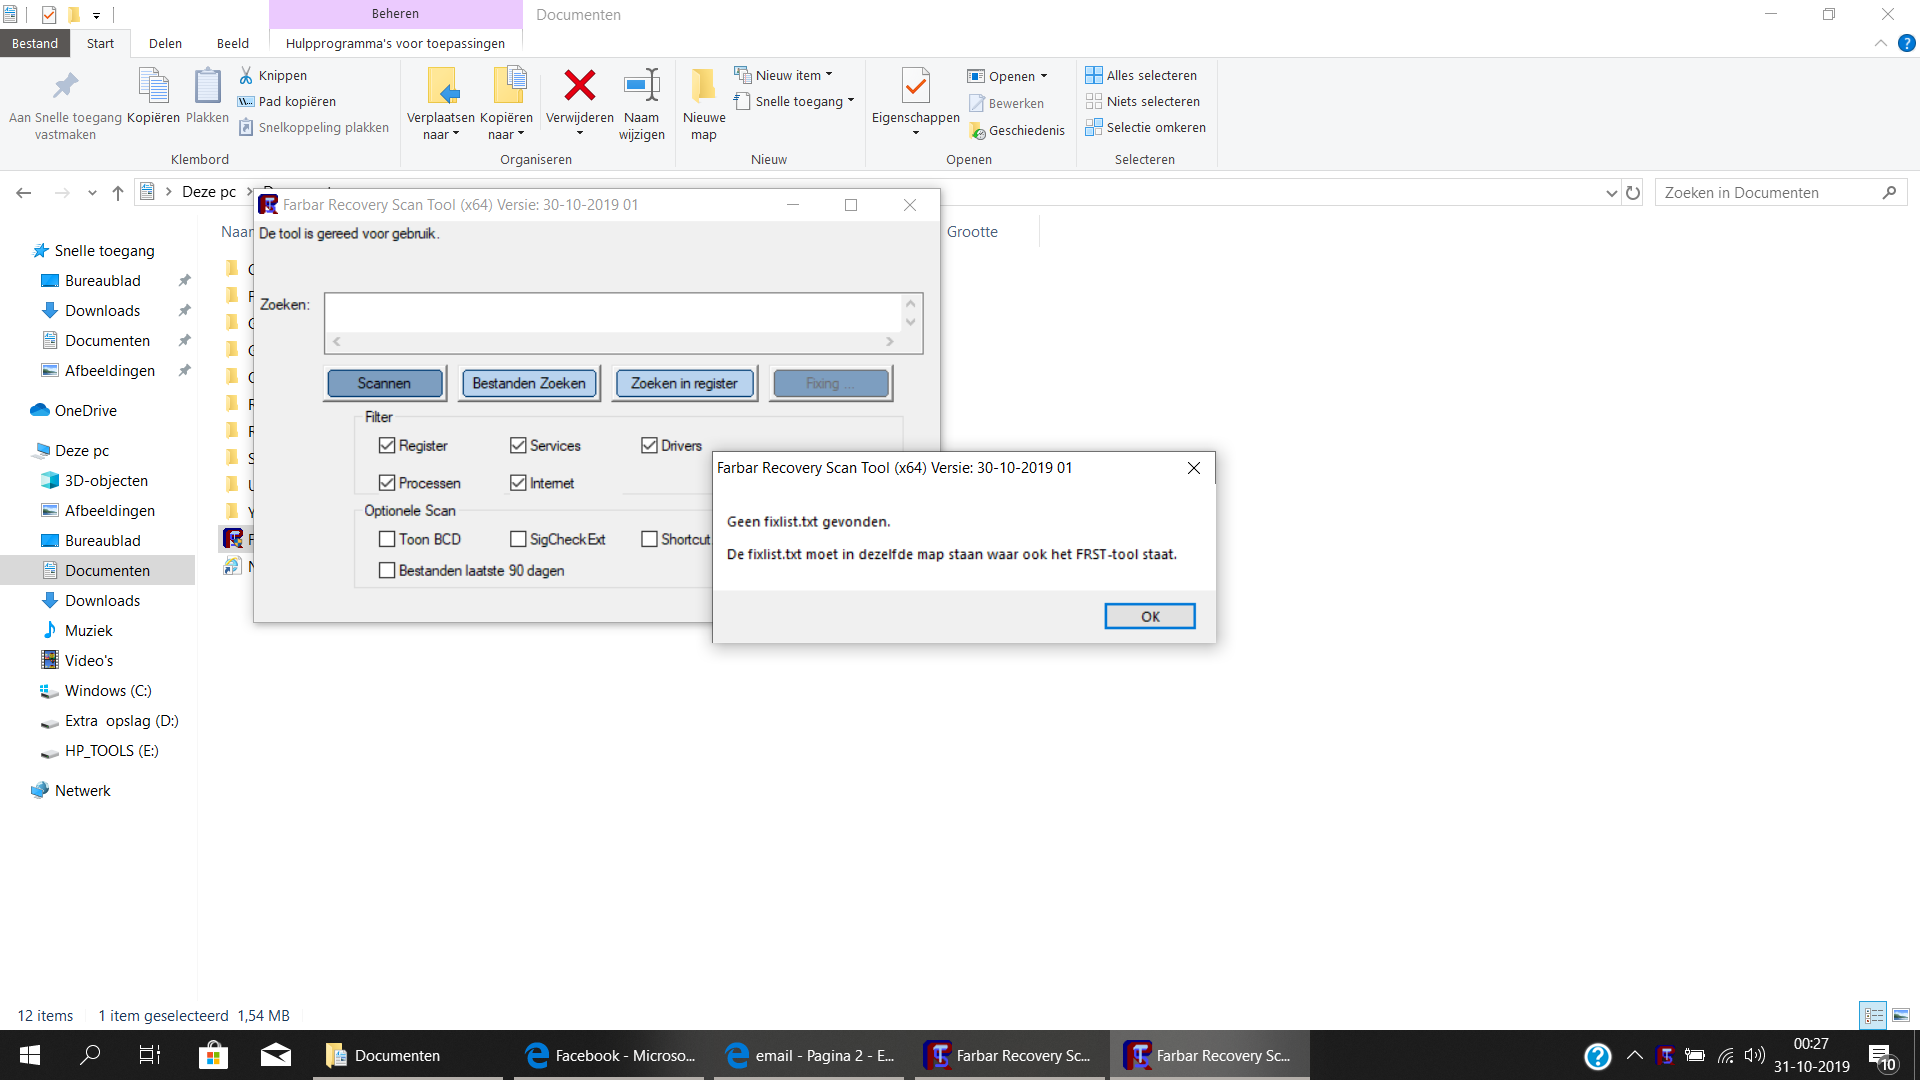This screenshot has width=1920, height=1080.
Task: Click Niets selecteren in ribbon
Action: [1143, 101]
